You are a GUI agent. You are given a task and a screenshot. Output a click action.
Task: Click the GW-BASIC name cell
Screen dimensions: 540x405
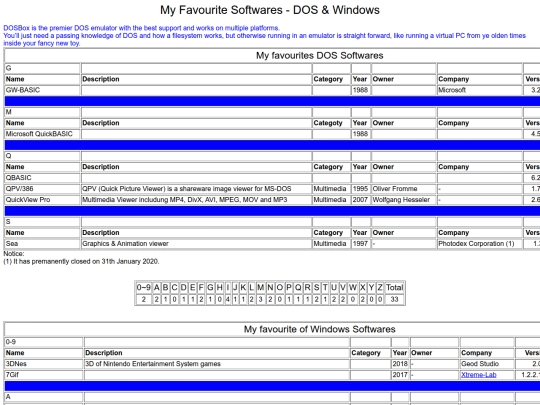click(x=42, y=90)
